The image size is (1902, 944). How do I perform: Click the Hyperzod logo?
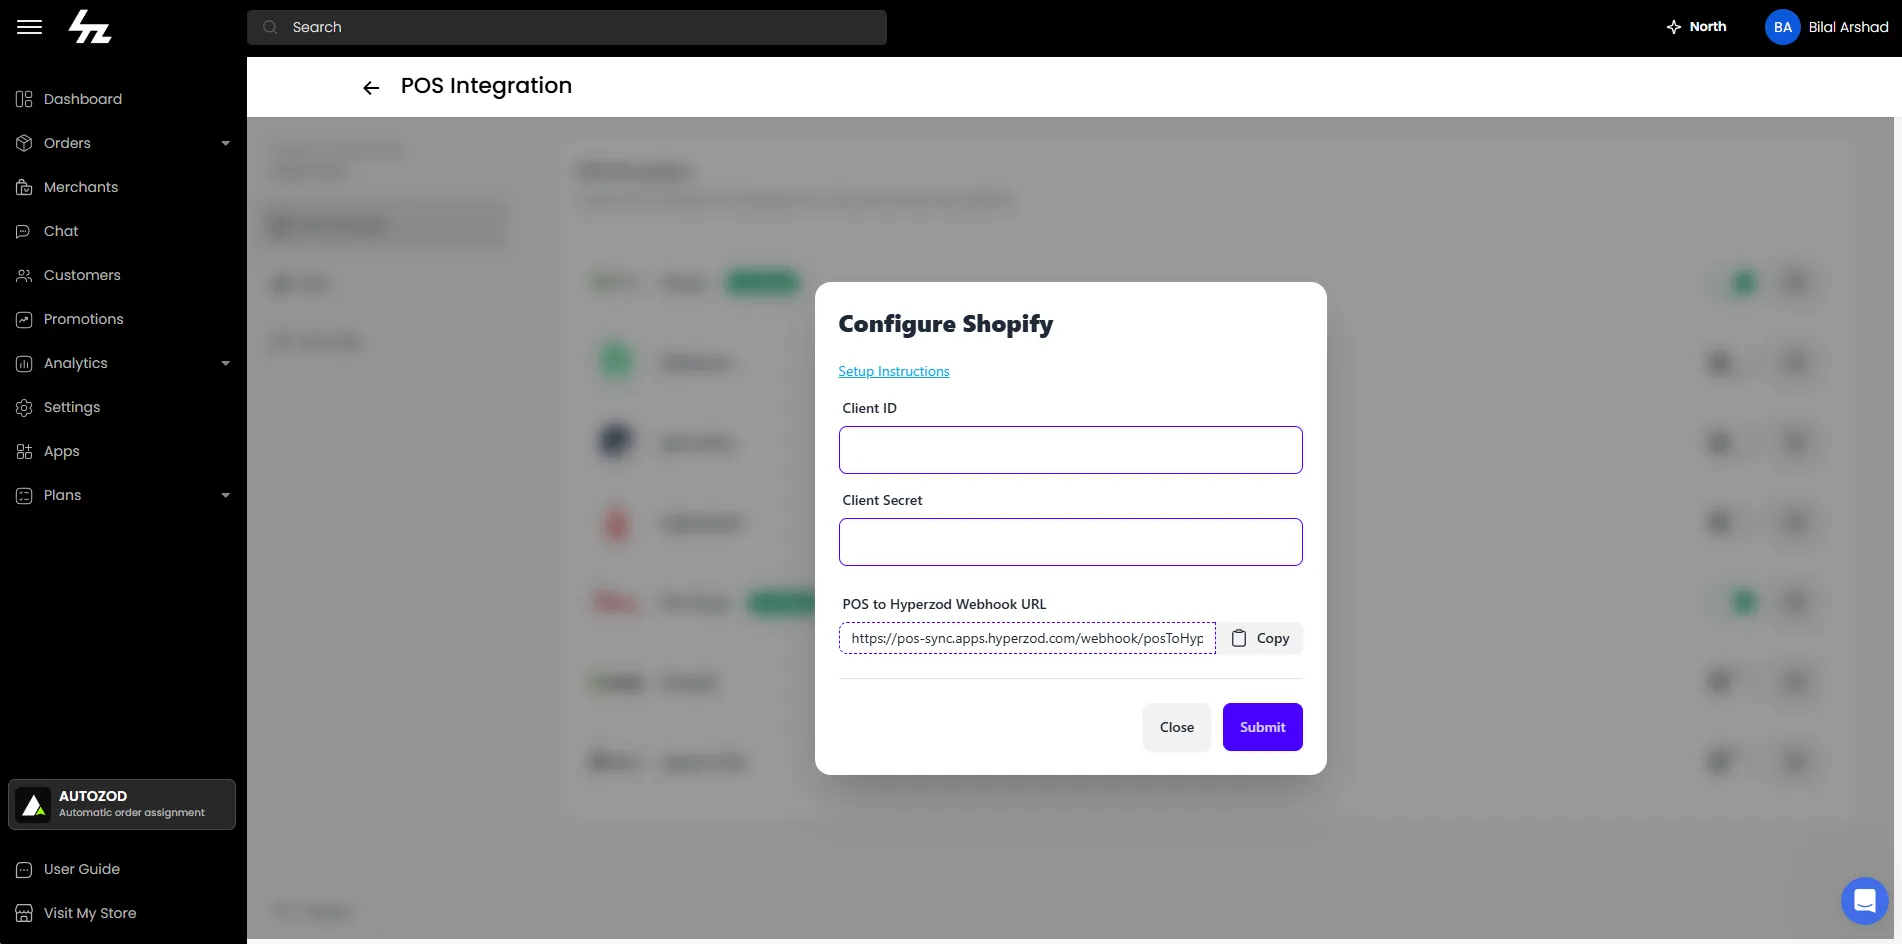click(x=90, y=27)
